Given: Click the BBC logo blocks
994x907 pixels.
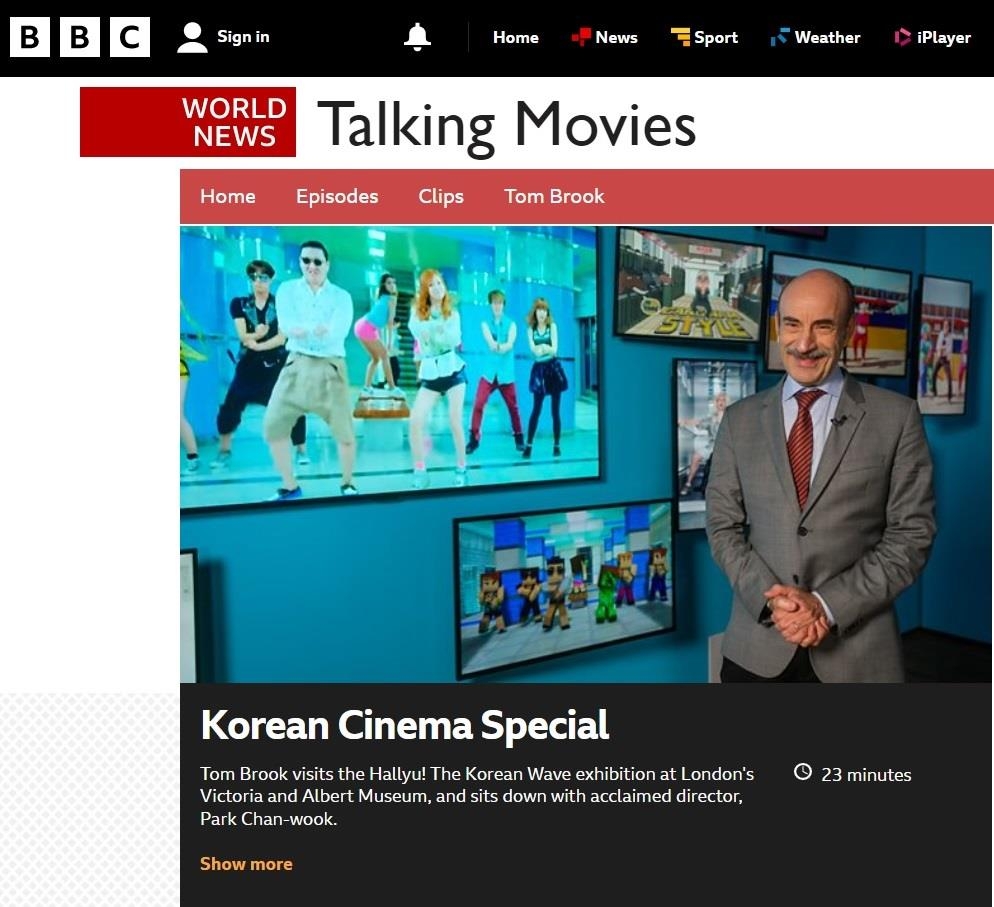Looking at the screenshot, I should tap(80, 37).
